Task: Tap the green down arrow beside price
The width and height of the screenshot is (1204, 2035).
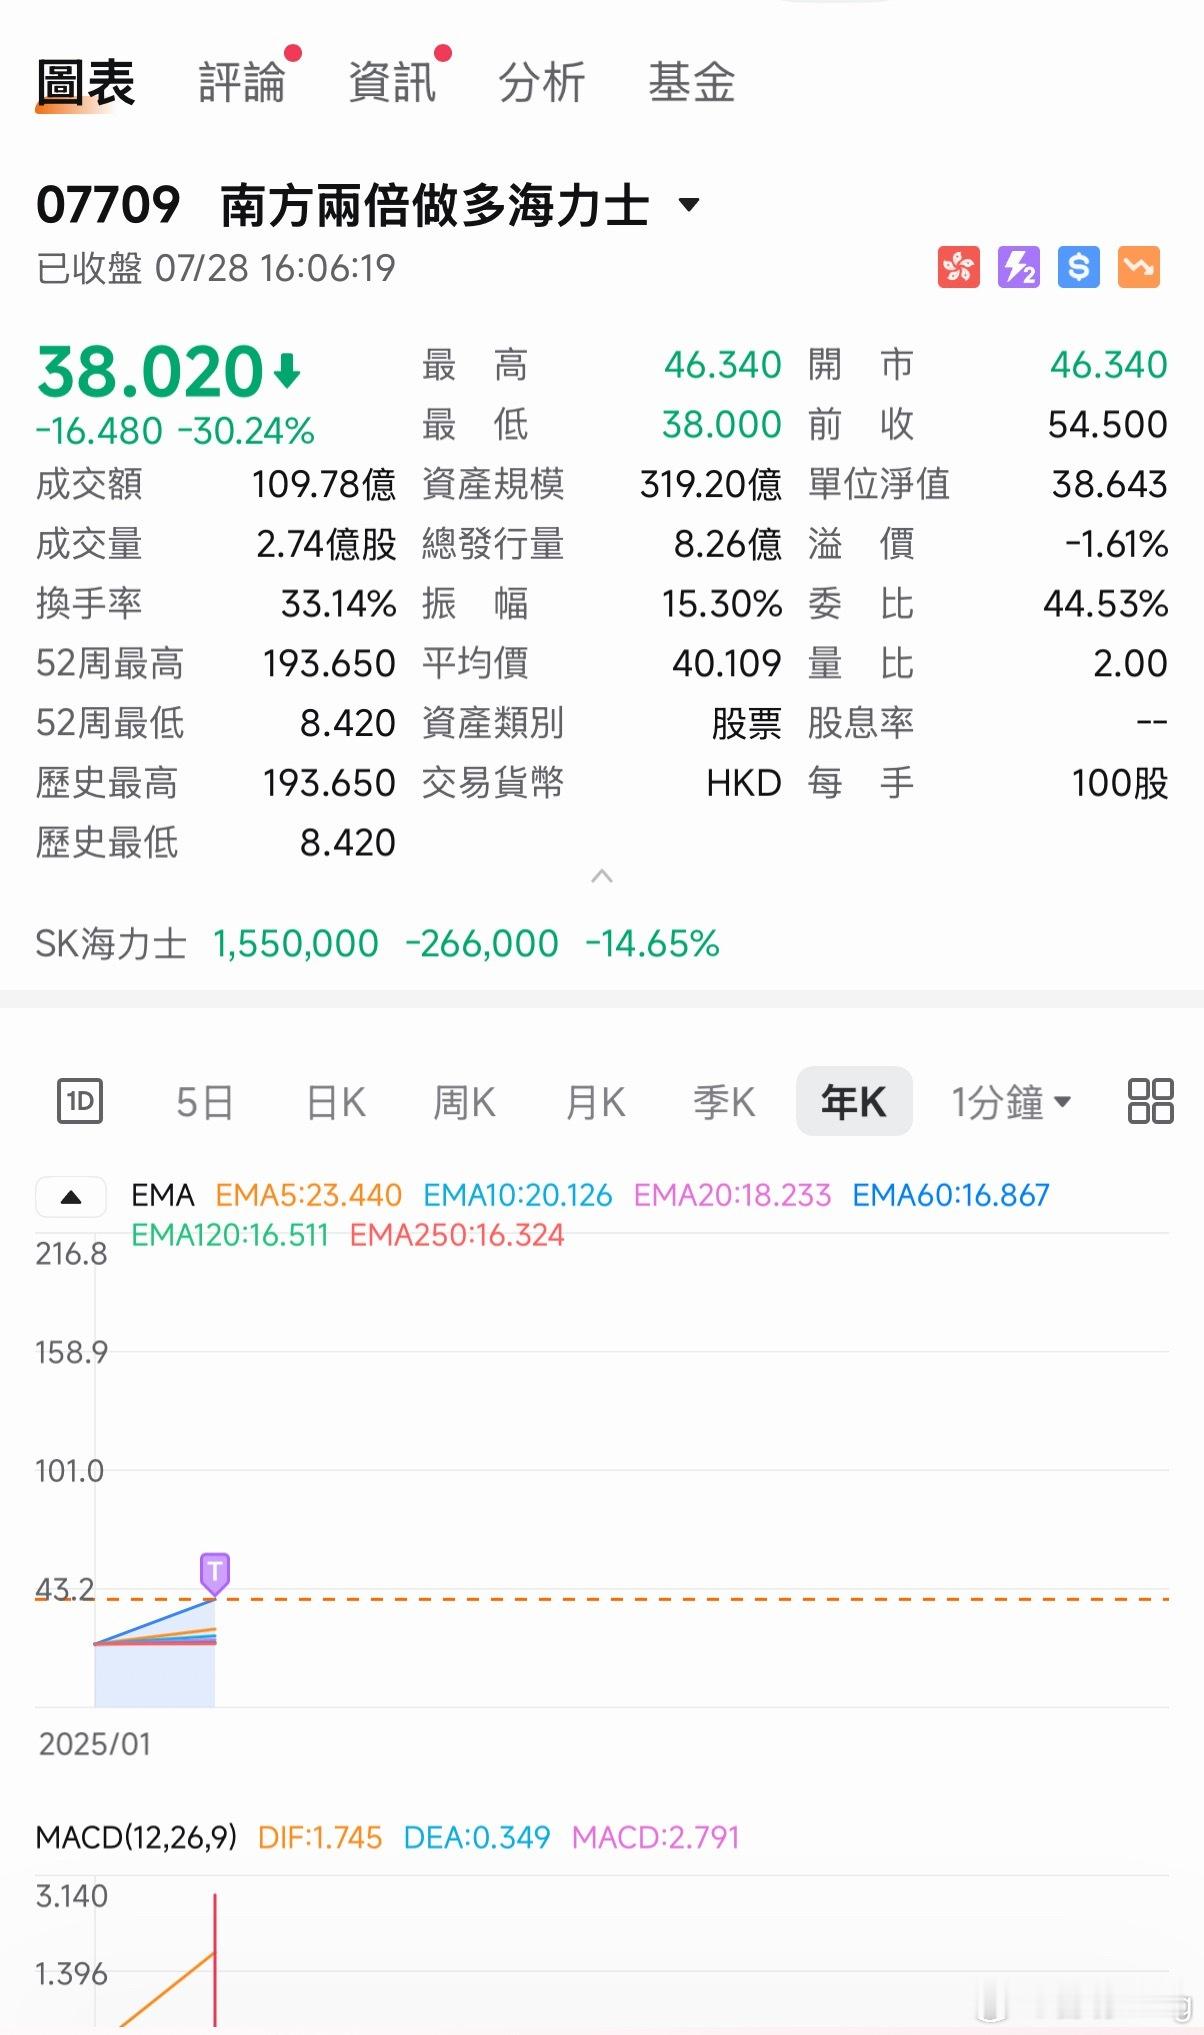Action: pyautogui.click(x=287, y=371)
